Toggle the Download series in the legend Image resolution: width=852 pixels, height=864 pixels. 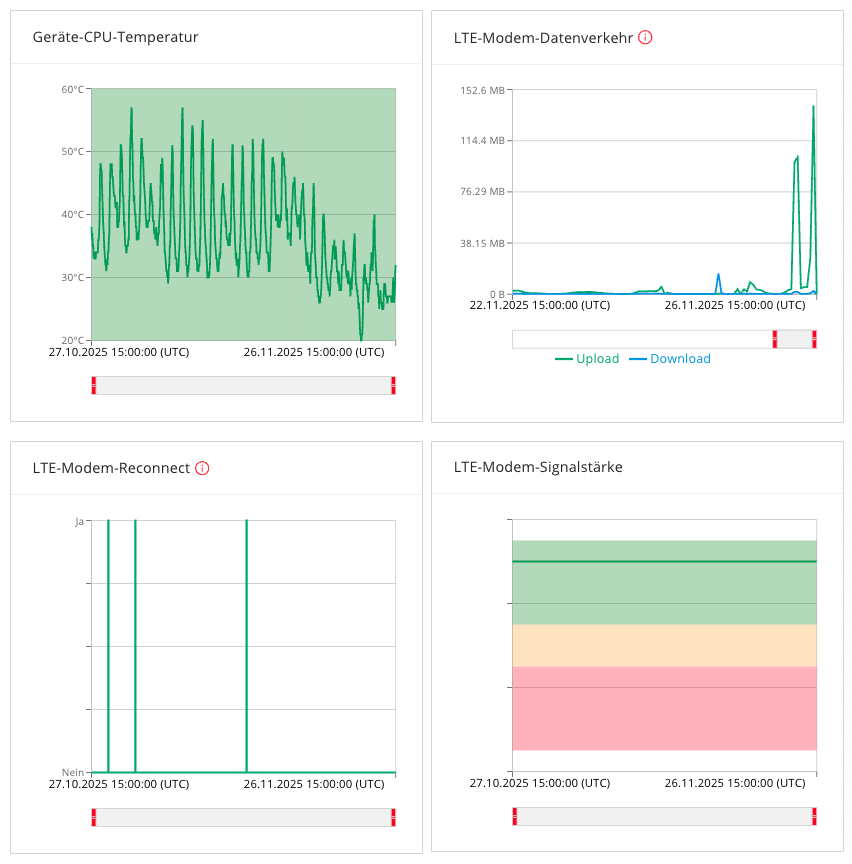click(x=670, y=359)
